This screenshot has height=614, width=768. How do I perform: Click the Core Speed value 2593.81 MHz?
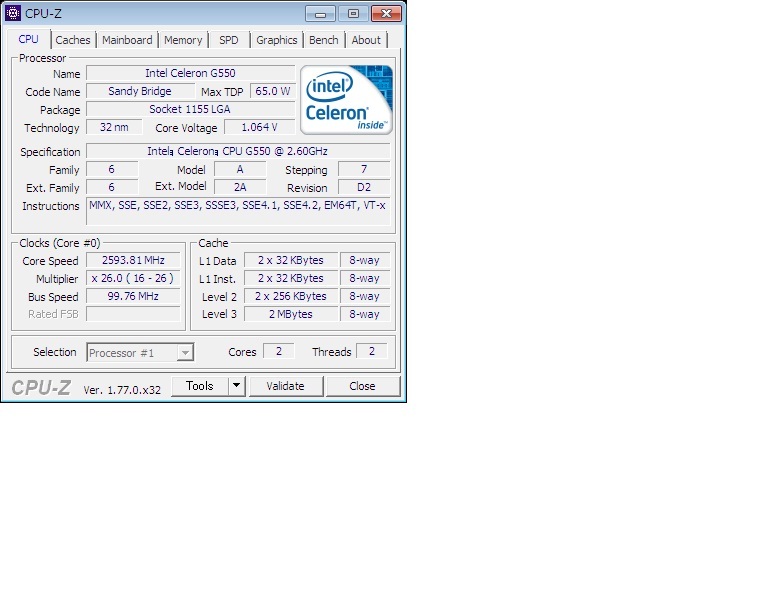[133, 260]
